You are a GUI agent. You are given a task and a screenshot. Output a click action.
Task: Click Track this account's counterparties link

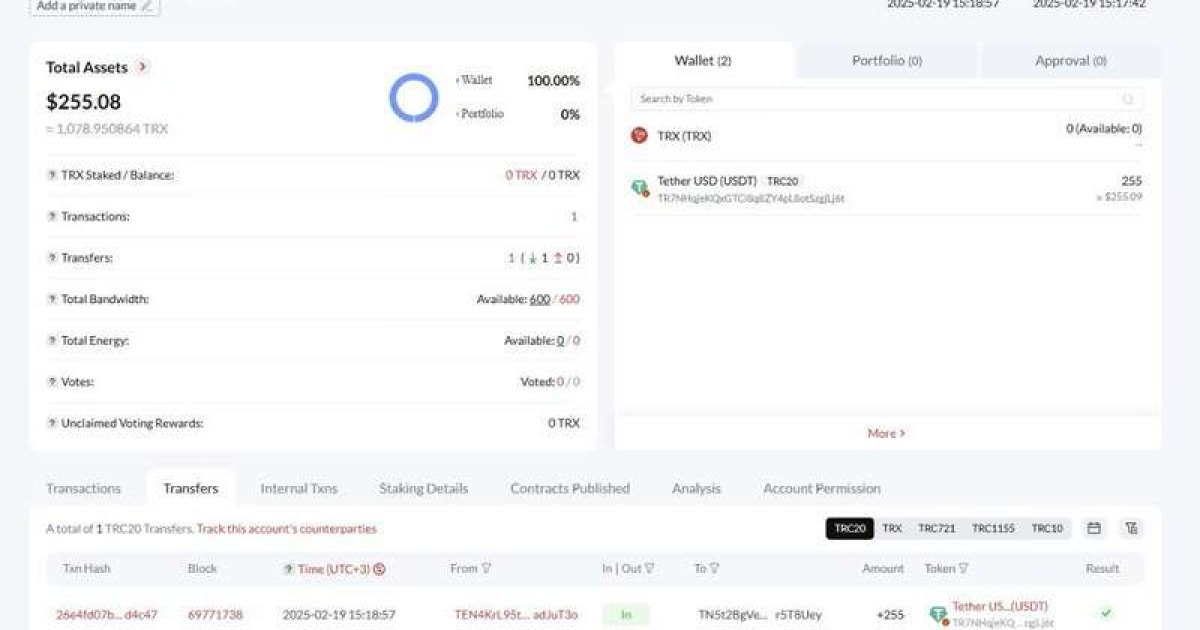(287, 528)
